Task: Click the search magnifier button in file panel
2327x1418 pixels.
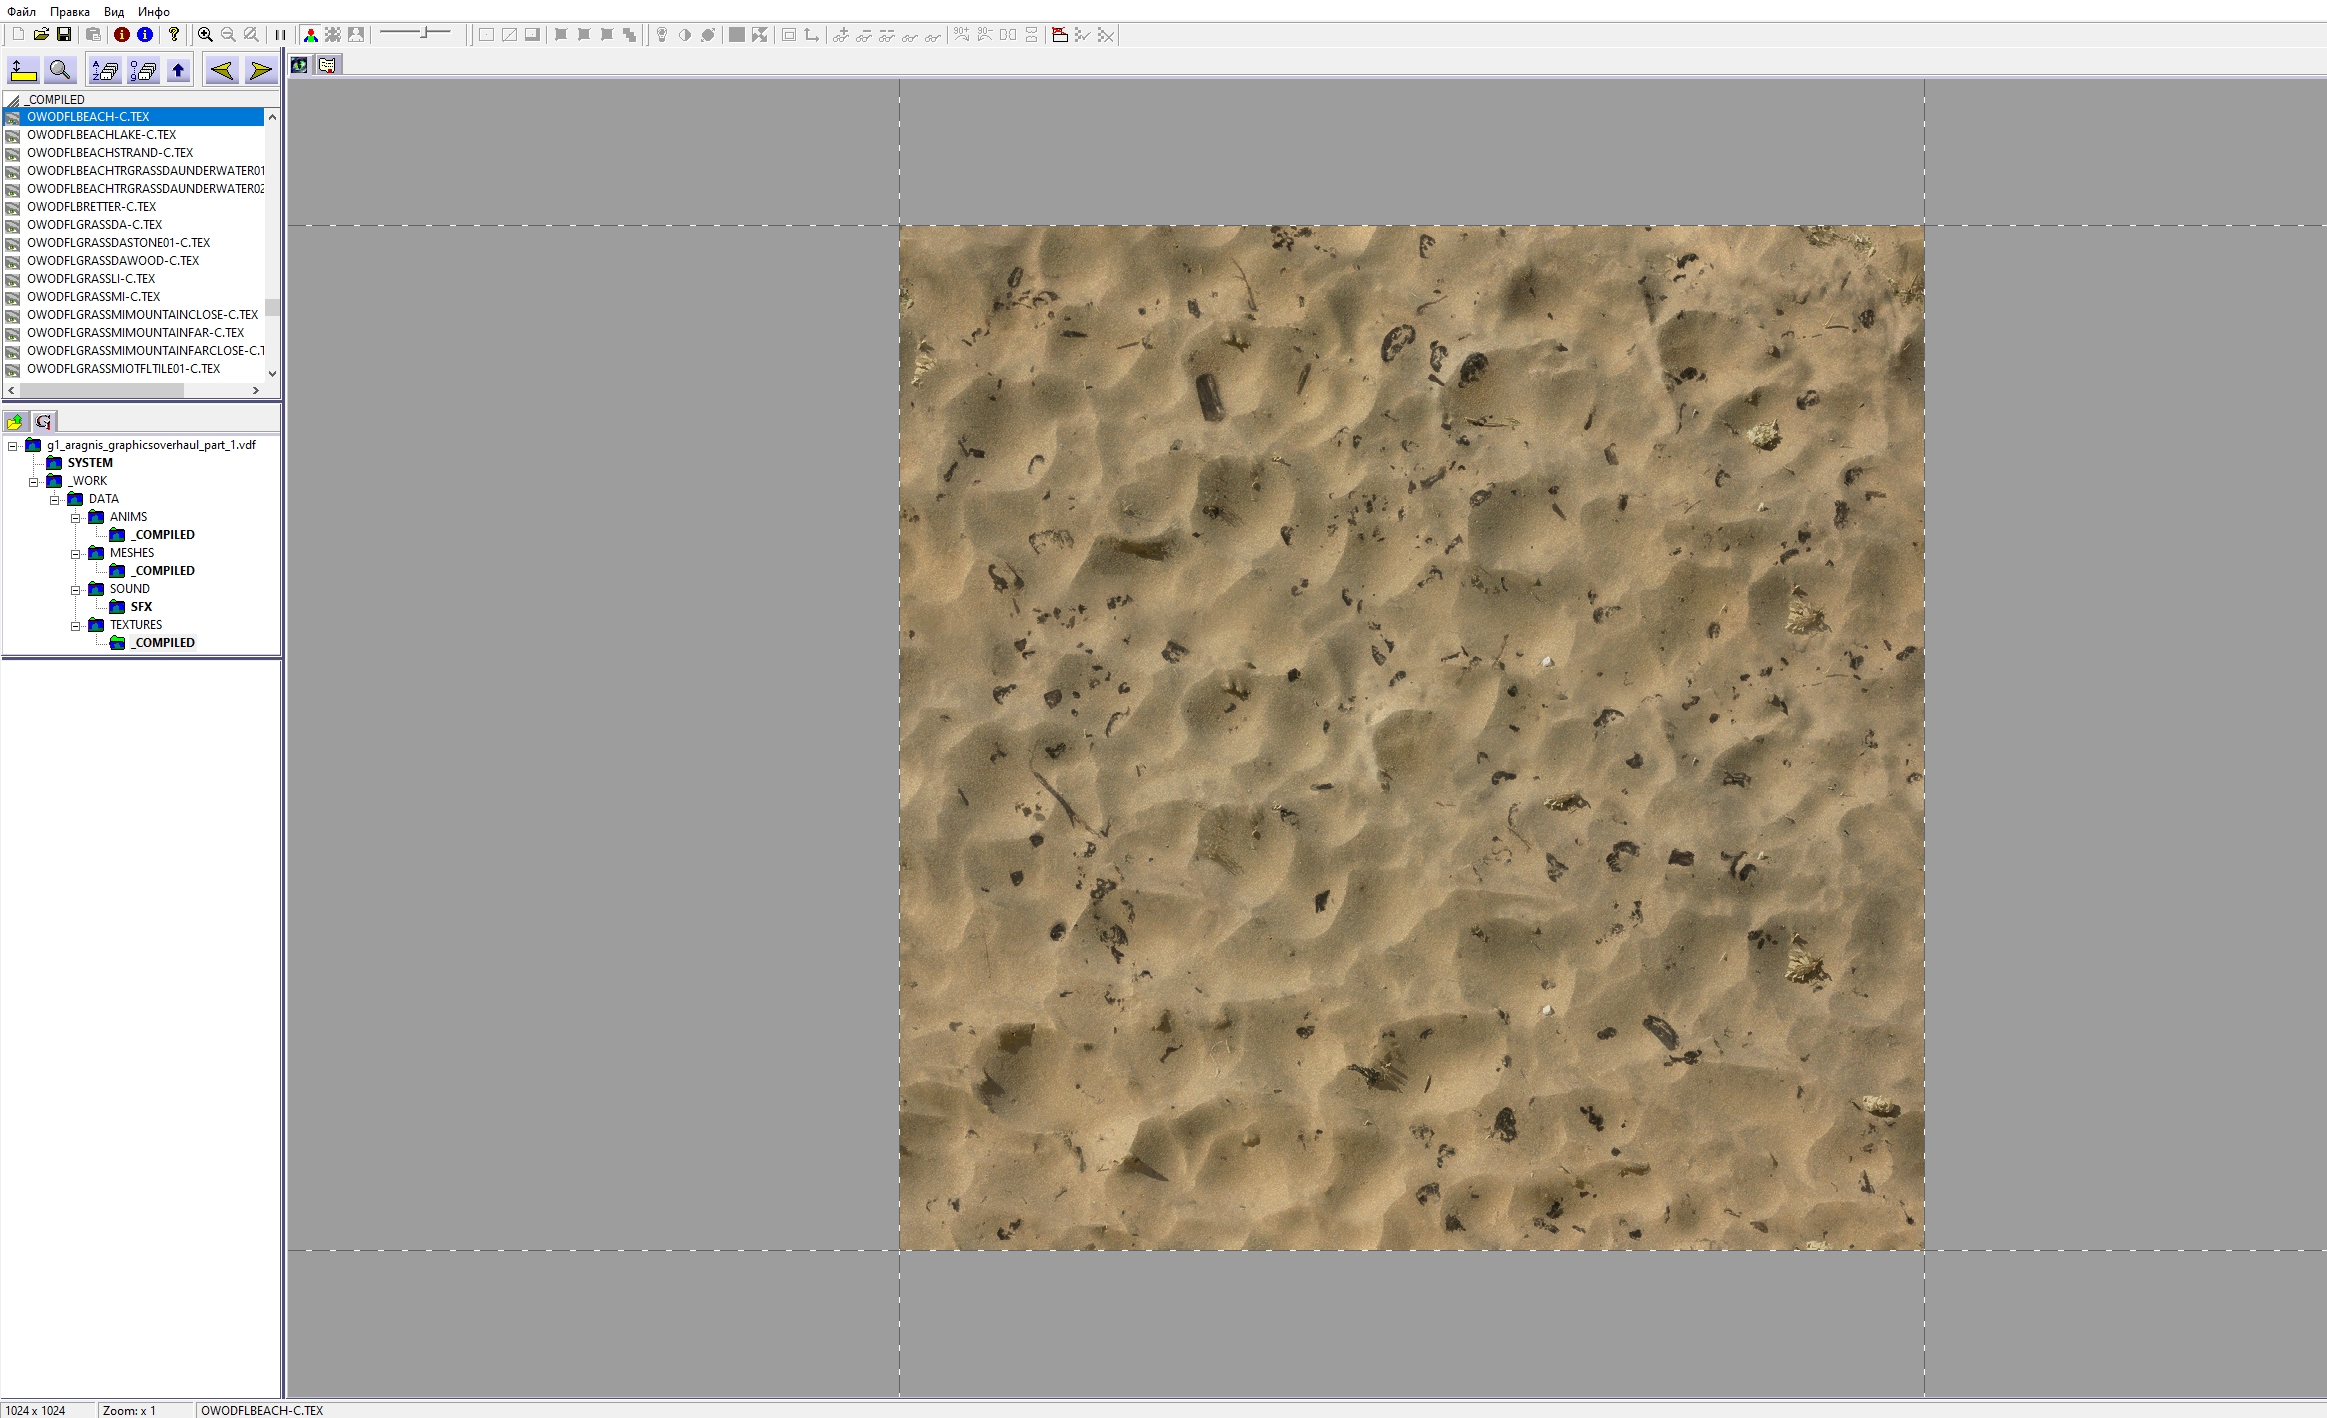Action: point(60,70)
